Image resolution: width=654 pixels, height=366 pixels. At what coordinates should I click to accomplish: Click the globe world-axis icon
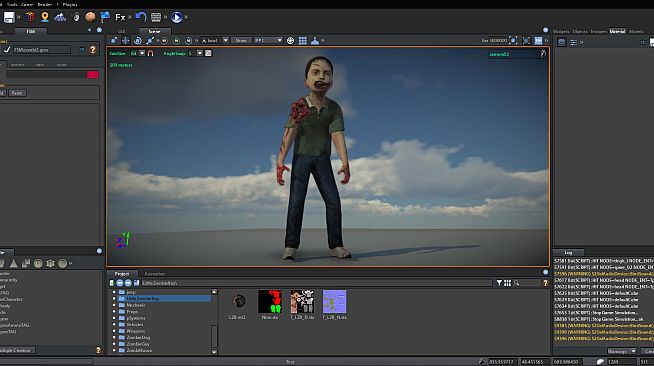click(290, 40)
